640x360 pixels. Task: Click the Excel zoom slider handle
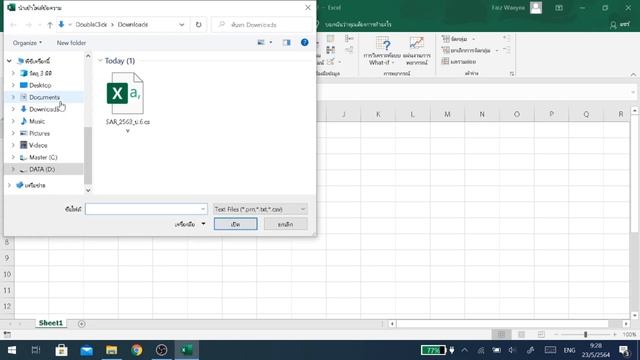[585, 335]
